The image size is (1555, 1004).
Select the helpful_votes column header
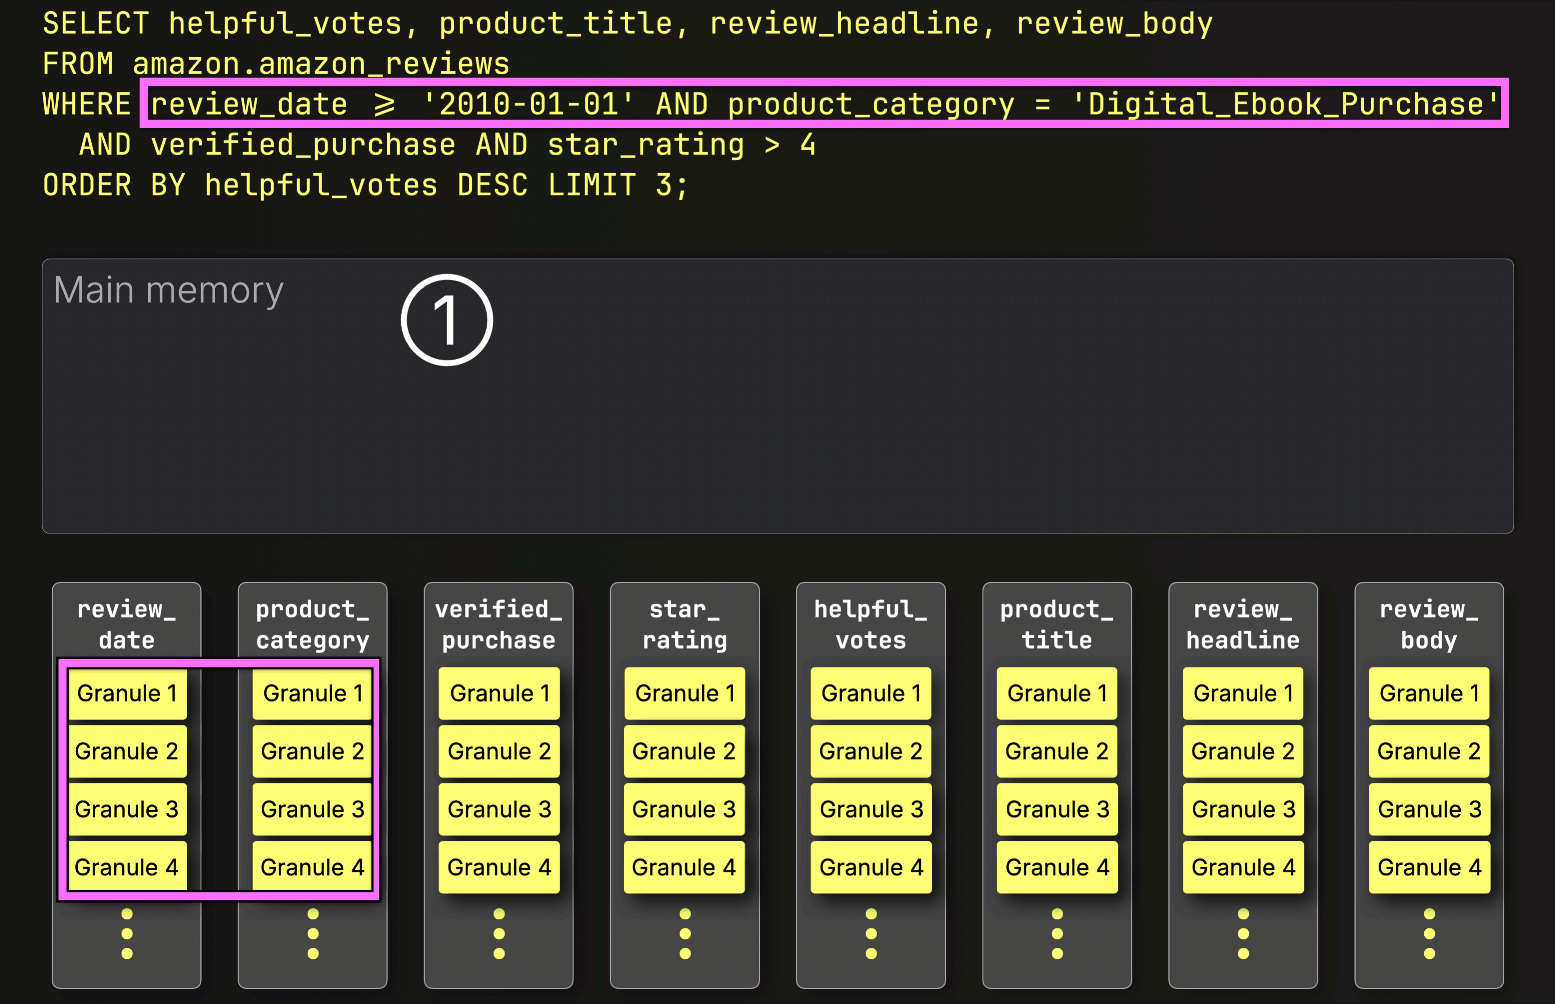click(871, 625)
